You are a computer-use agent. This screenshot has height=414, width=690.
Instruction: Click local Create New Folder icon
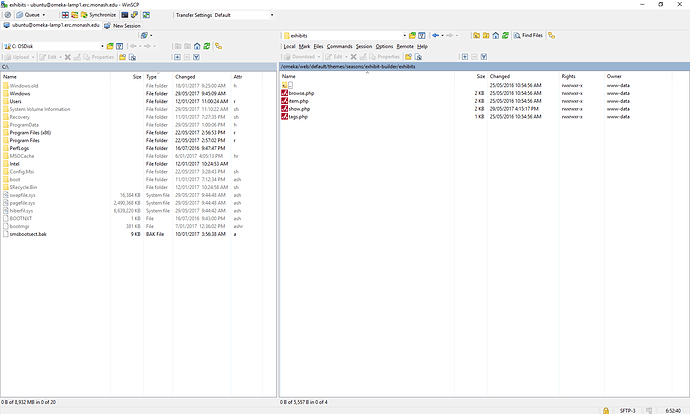pos(122,57)
